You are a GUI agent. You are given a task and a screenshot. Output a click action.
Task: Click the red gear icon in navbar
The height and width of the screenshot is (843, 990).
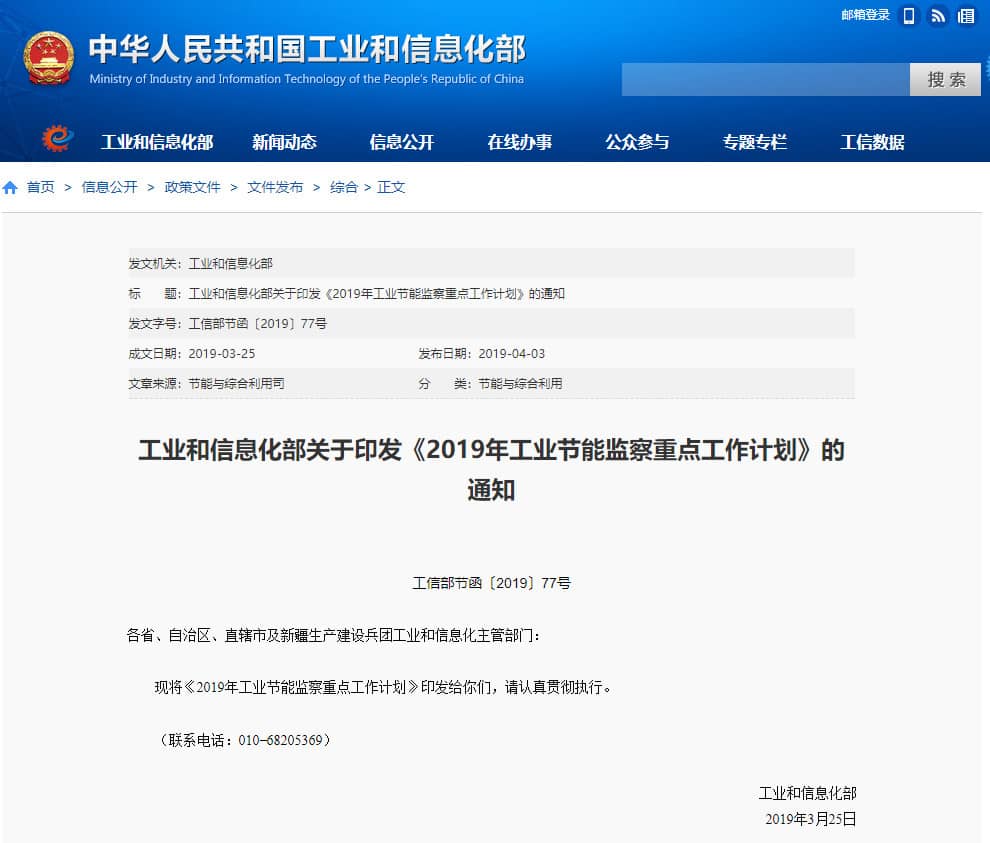(x=57, y=140)
